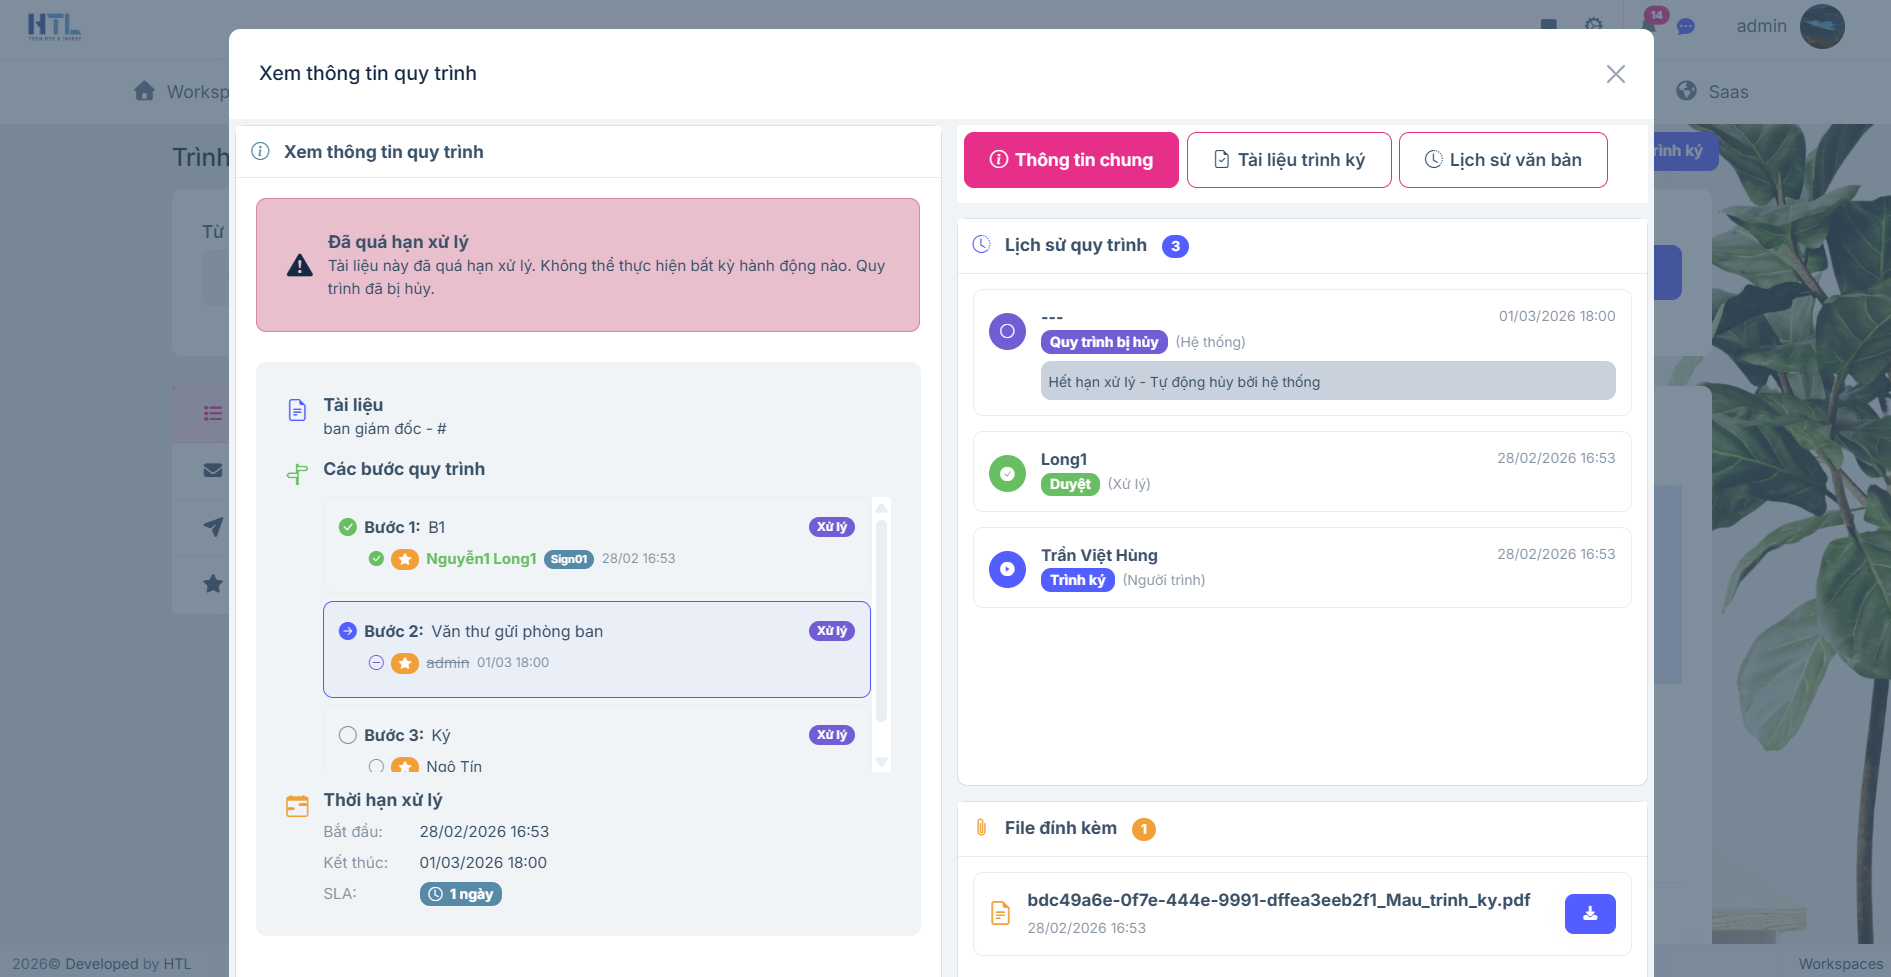
Task: Click the settings gear in header
Action: pyautogui.click(x=1594, y=25)
